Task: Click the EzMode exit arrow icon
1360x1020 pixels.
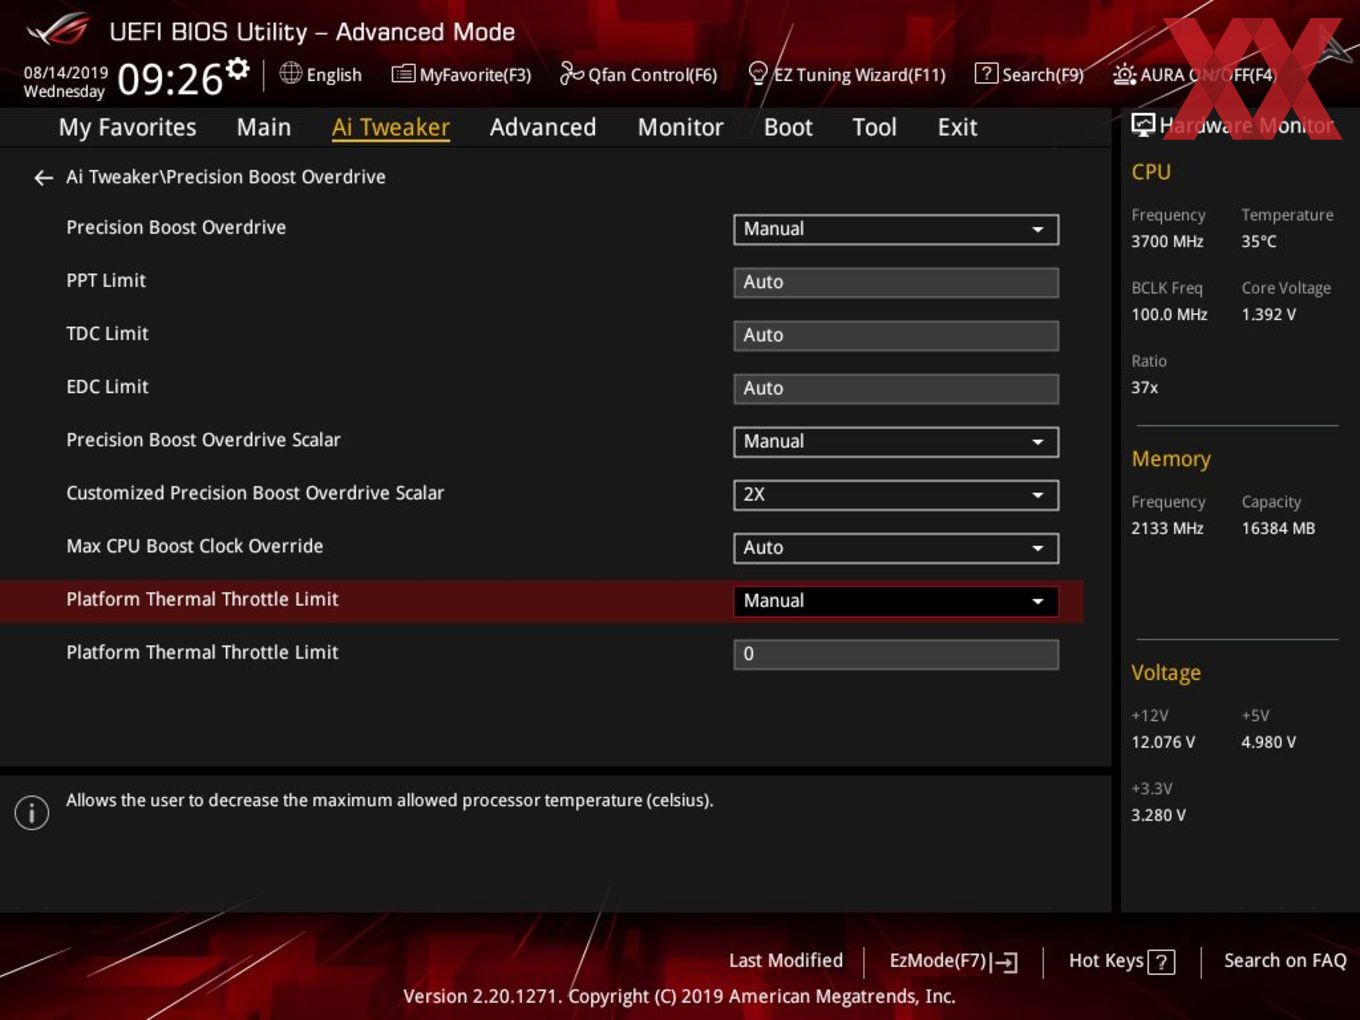Action: pyautogui.click(x=1005, y=962)
